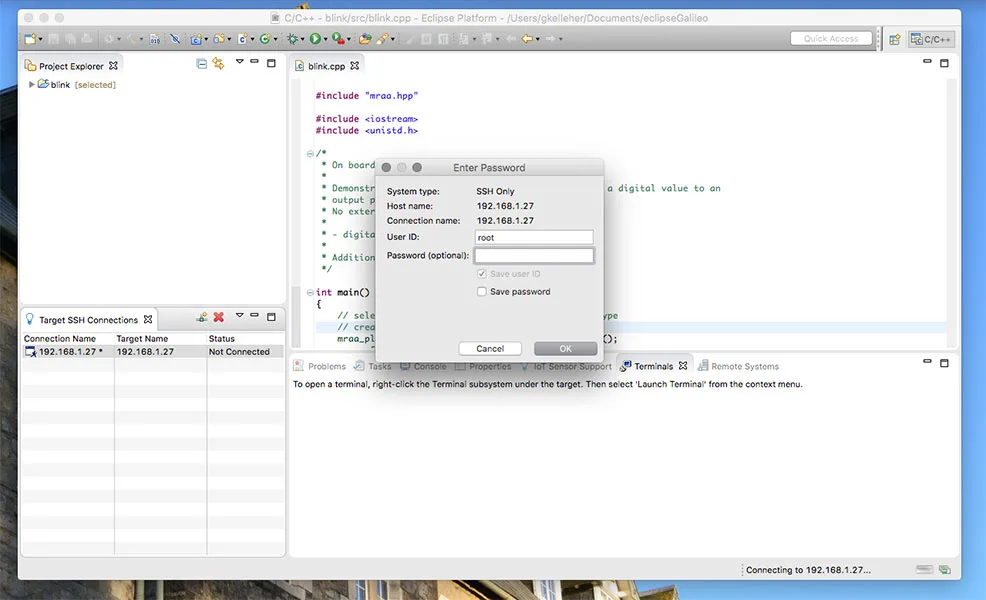Click the green Run button in toolbar
986x600 pixels.
(315, 39)
